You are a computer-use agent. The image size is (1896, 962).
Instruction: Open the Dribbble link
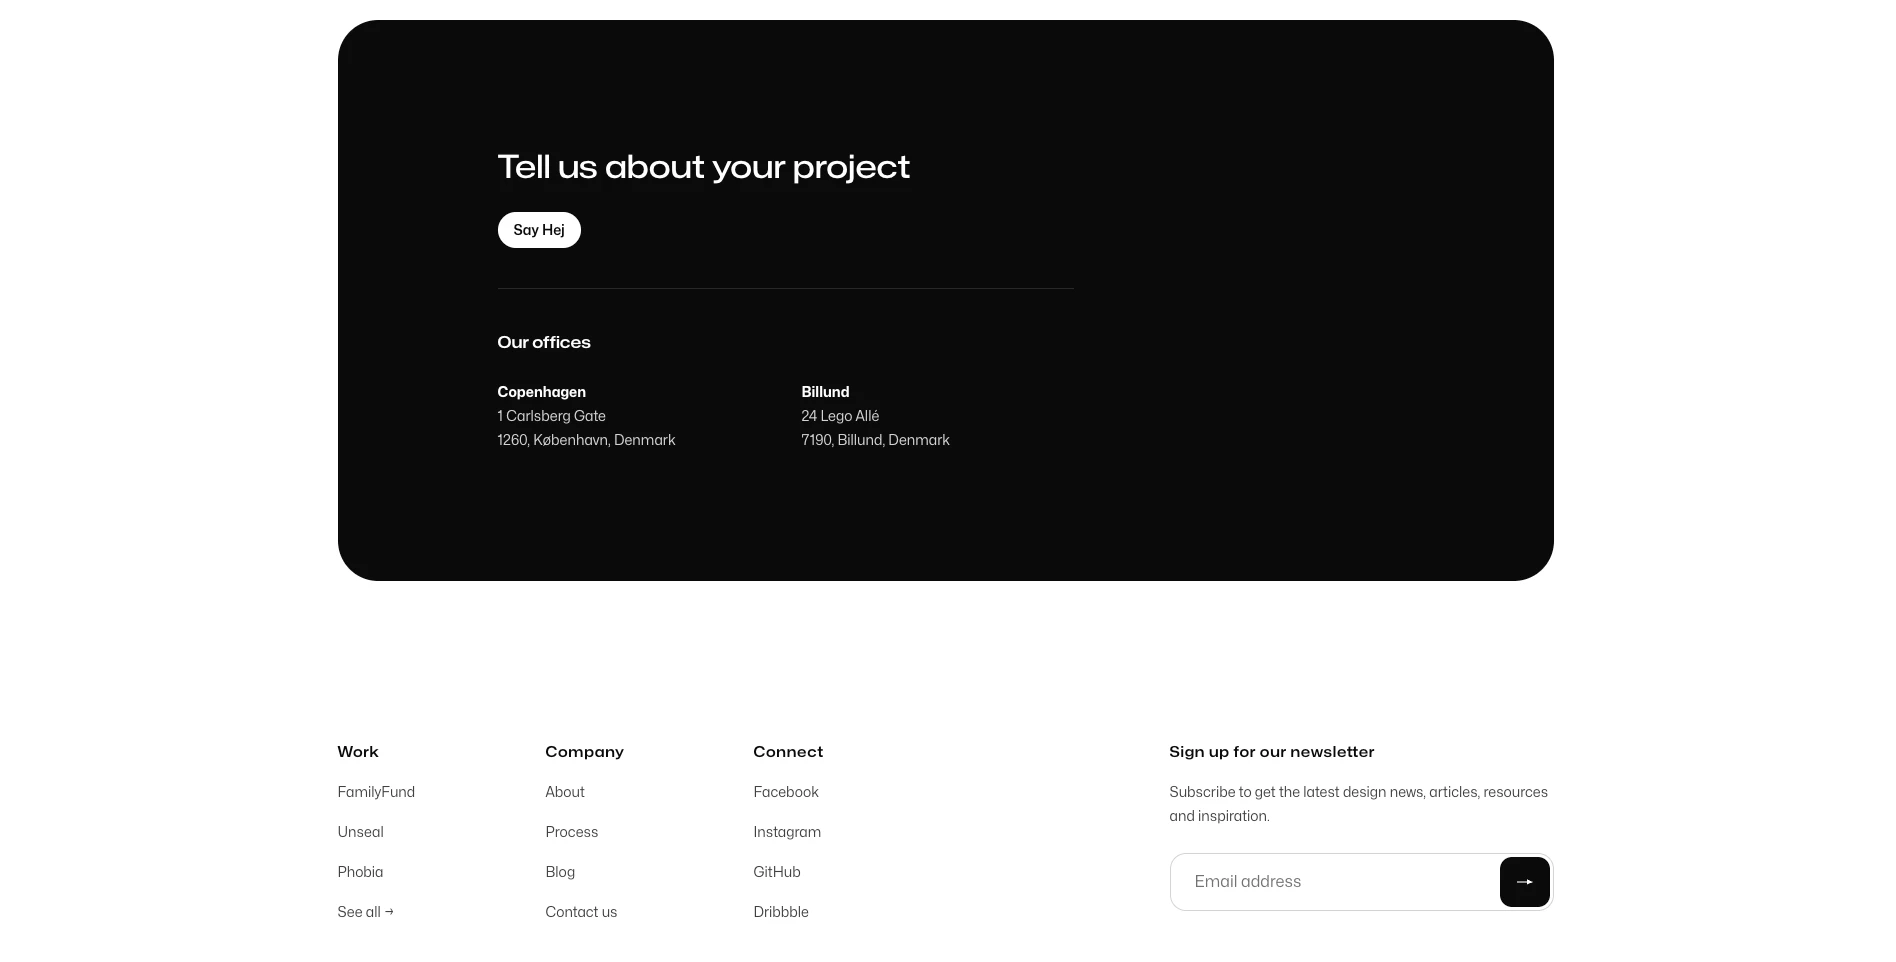pyautogui.click(x=781, y=912)
